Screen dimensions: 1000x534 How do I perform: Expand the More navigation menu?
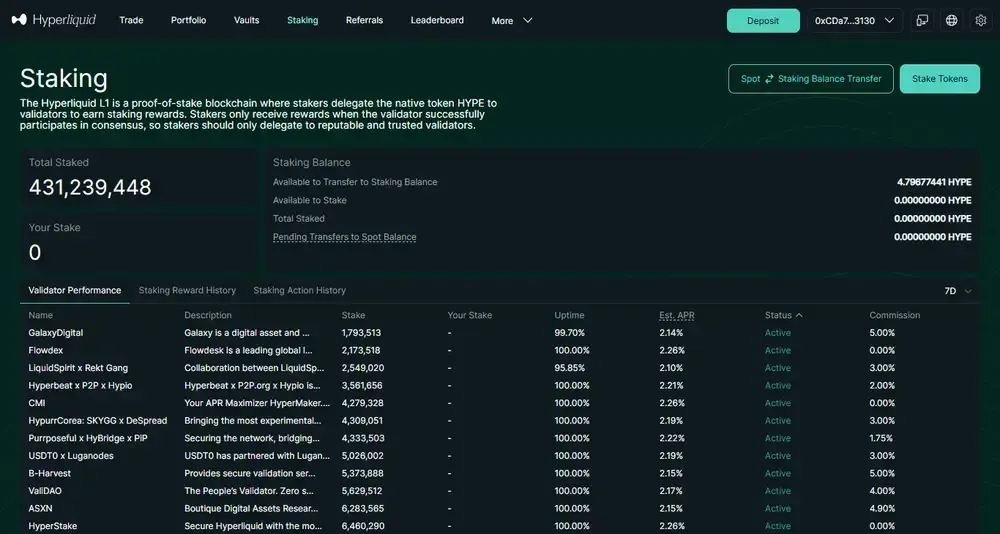pos(512,20)
